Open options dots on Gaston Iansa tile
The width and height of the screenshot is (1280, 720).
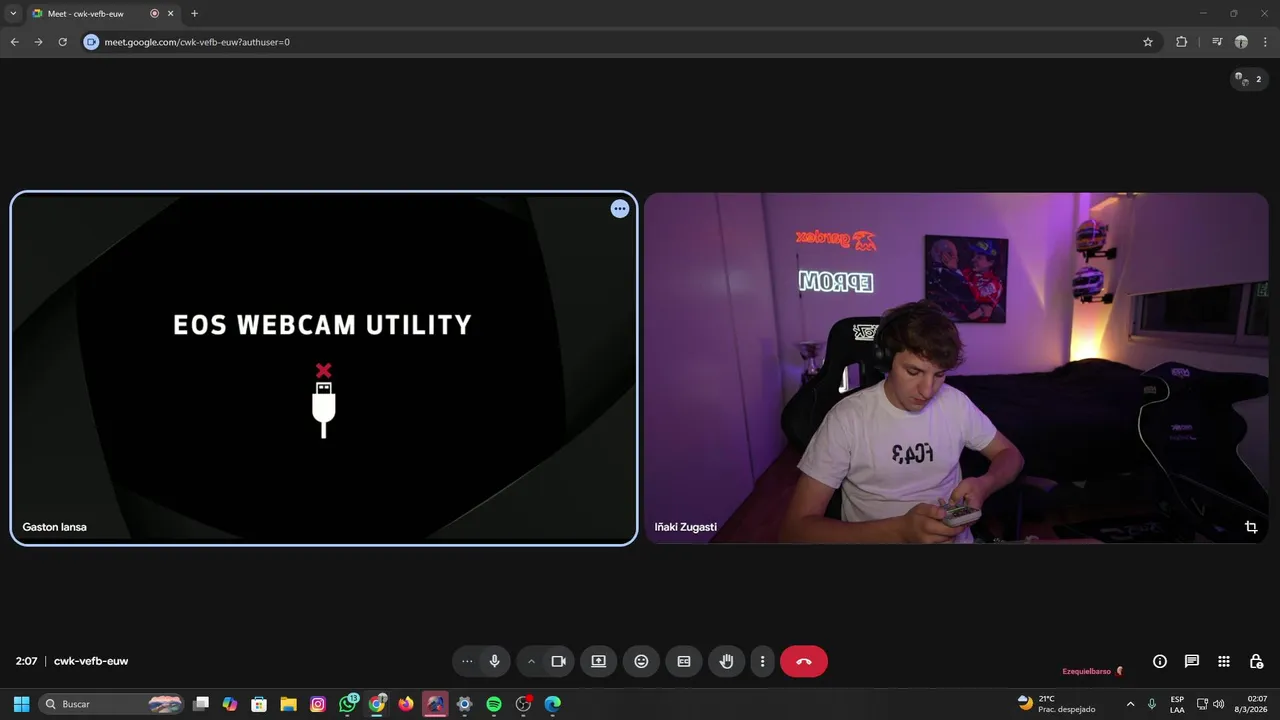pyautogui.click(x=620, y=209)
